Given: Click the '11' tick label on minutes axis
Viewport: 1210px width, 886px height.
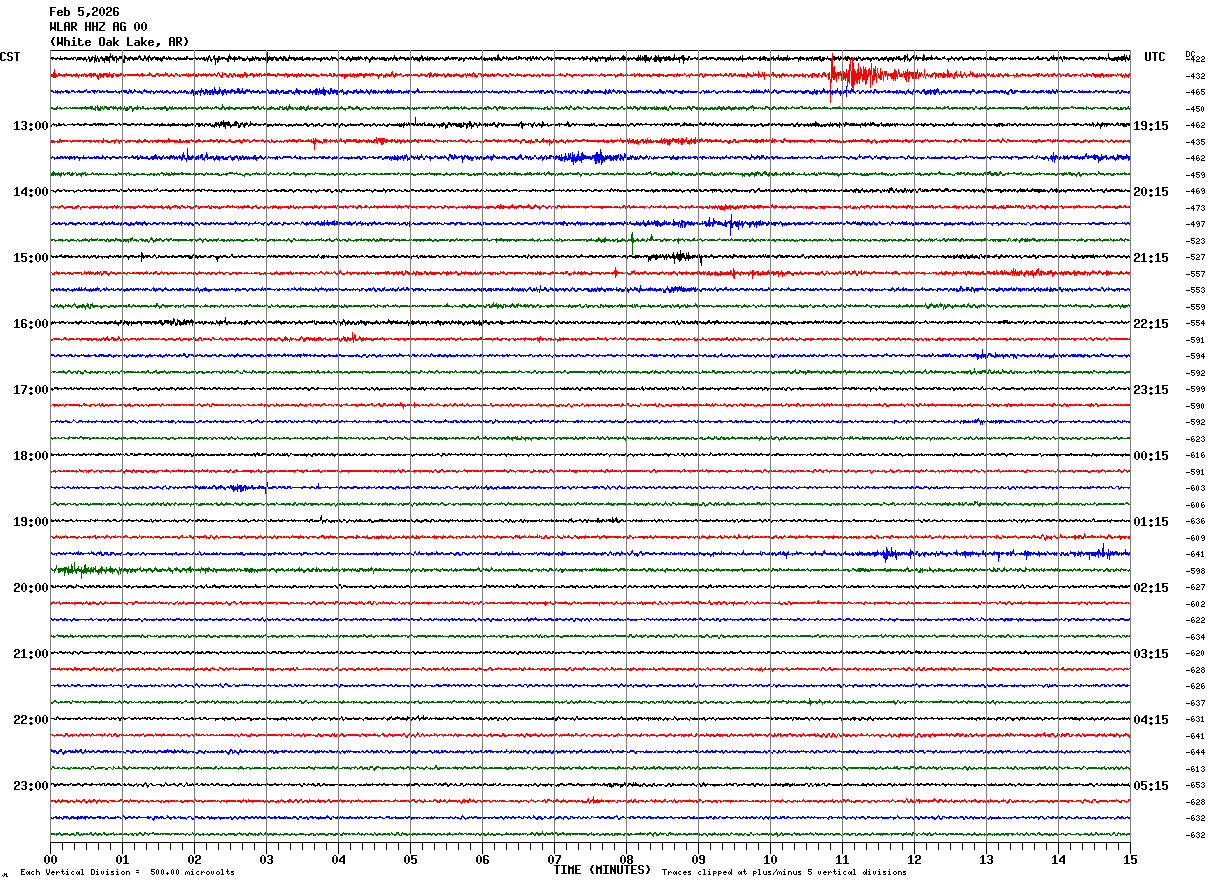Looking at the screenshot, I should tap(842, 859).
